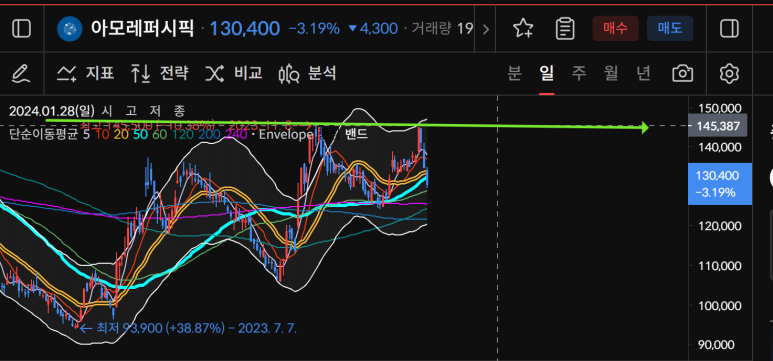773x361 pixels.
Task: Capture chart with camera icon
Action: point(683,73)
